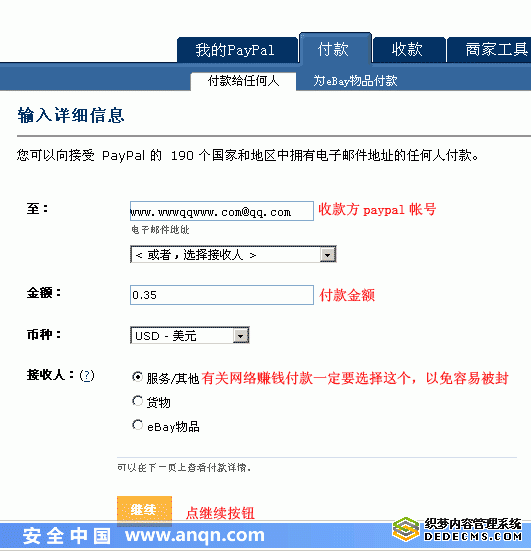The image size is (531, 551).
Task: Open the 商家工具 tab
Action: (490, 50)
